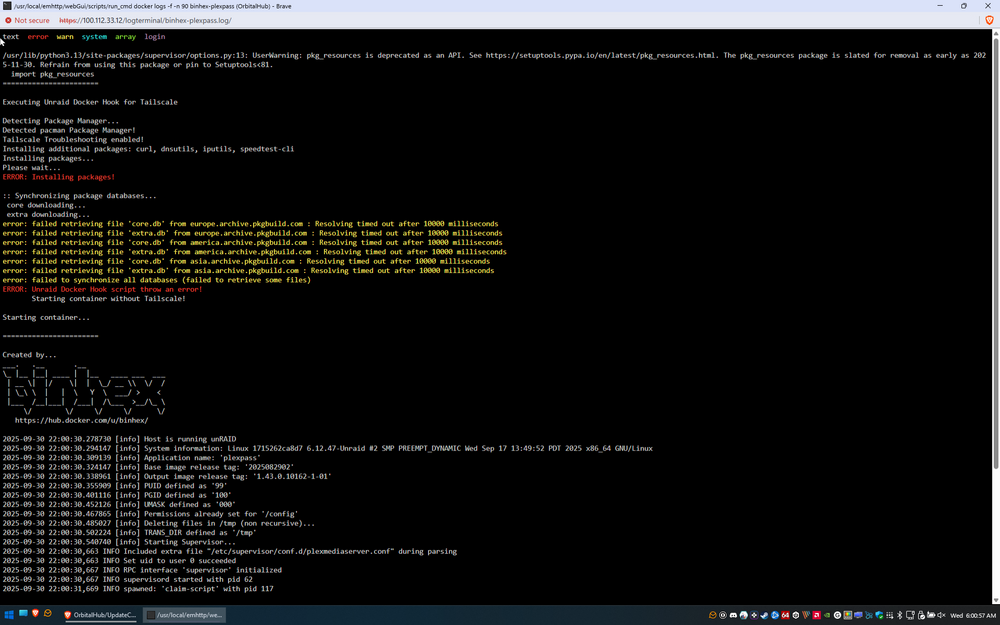
Task: Click the 'Starting container without Tailscale!' line
Action: pos(109,298)
